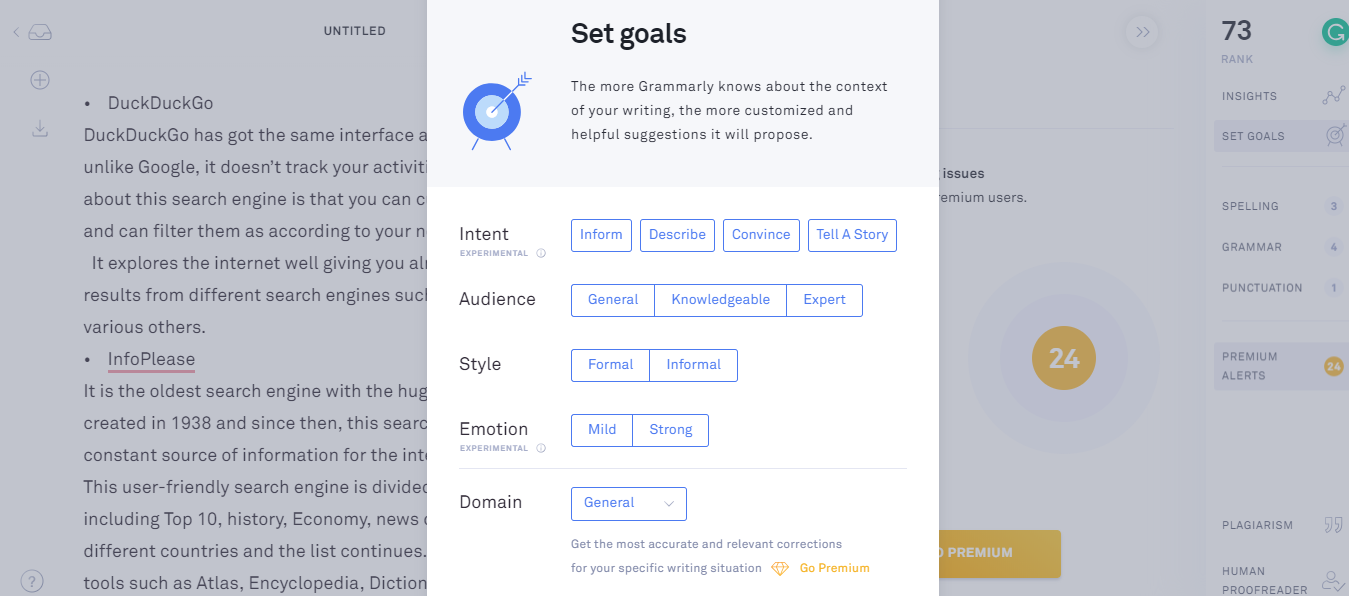This screenshot has width=1349, height=596.
Task: Open the help question mark icon
Action: (32, 581)
